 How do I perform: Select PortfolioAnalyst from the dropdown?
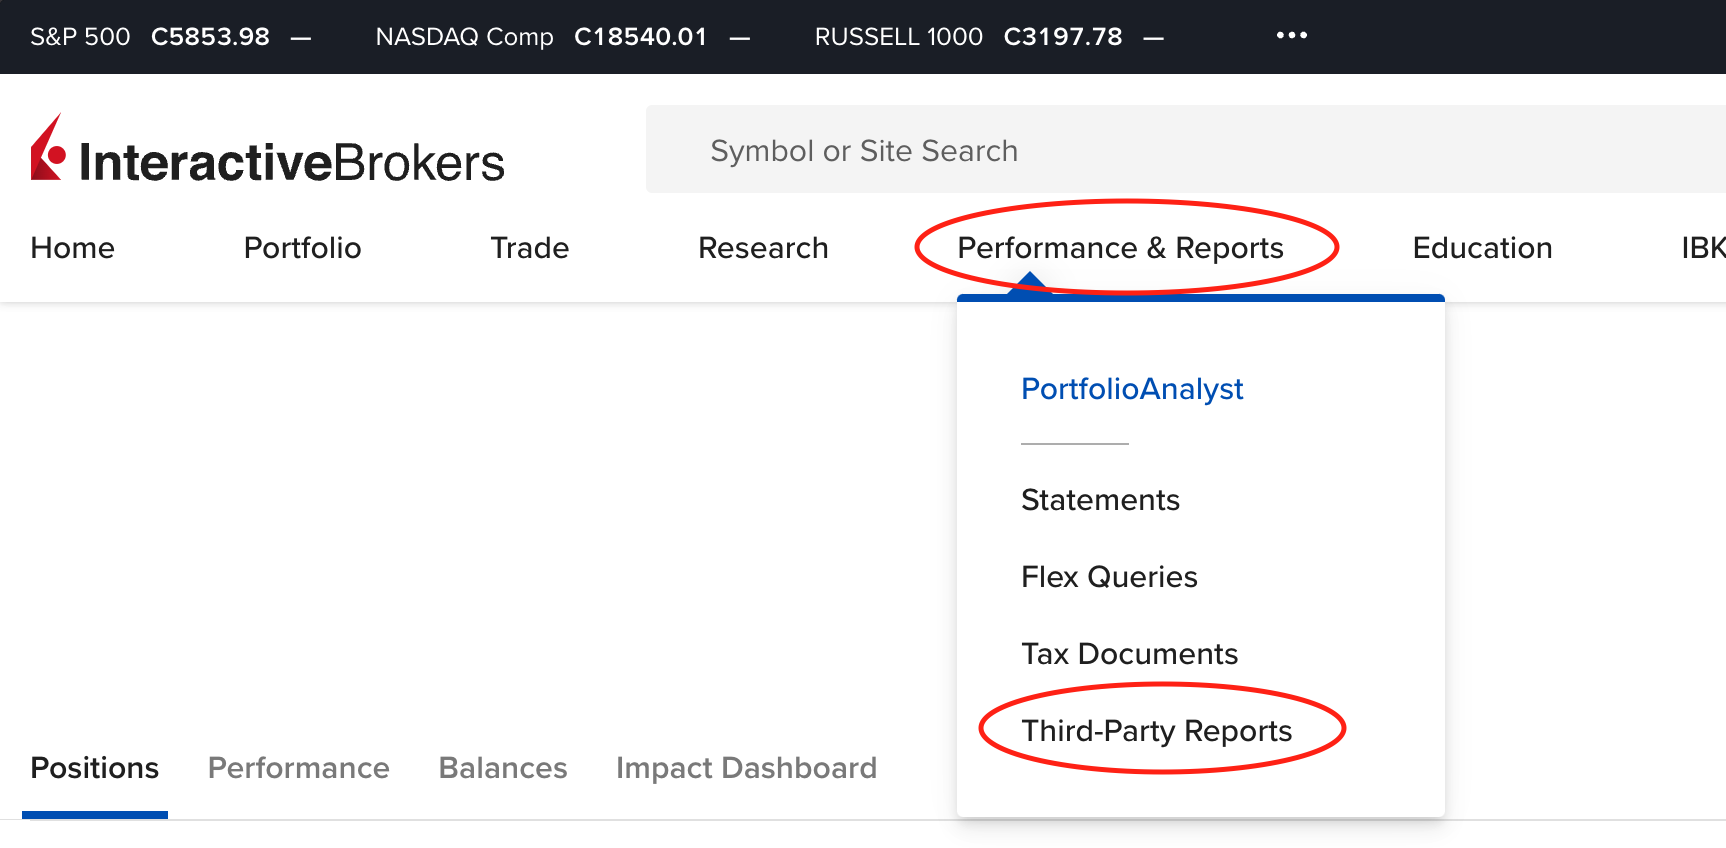click(1132, 389)
